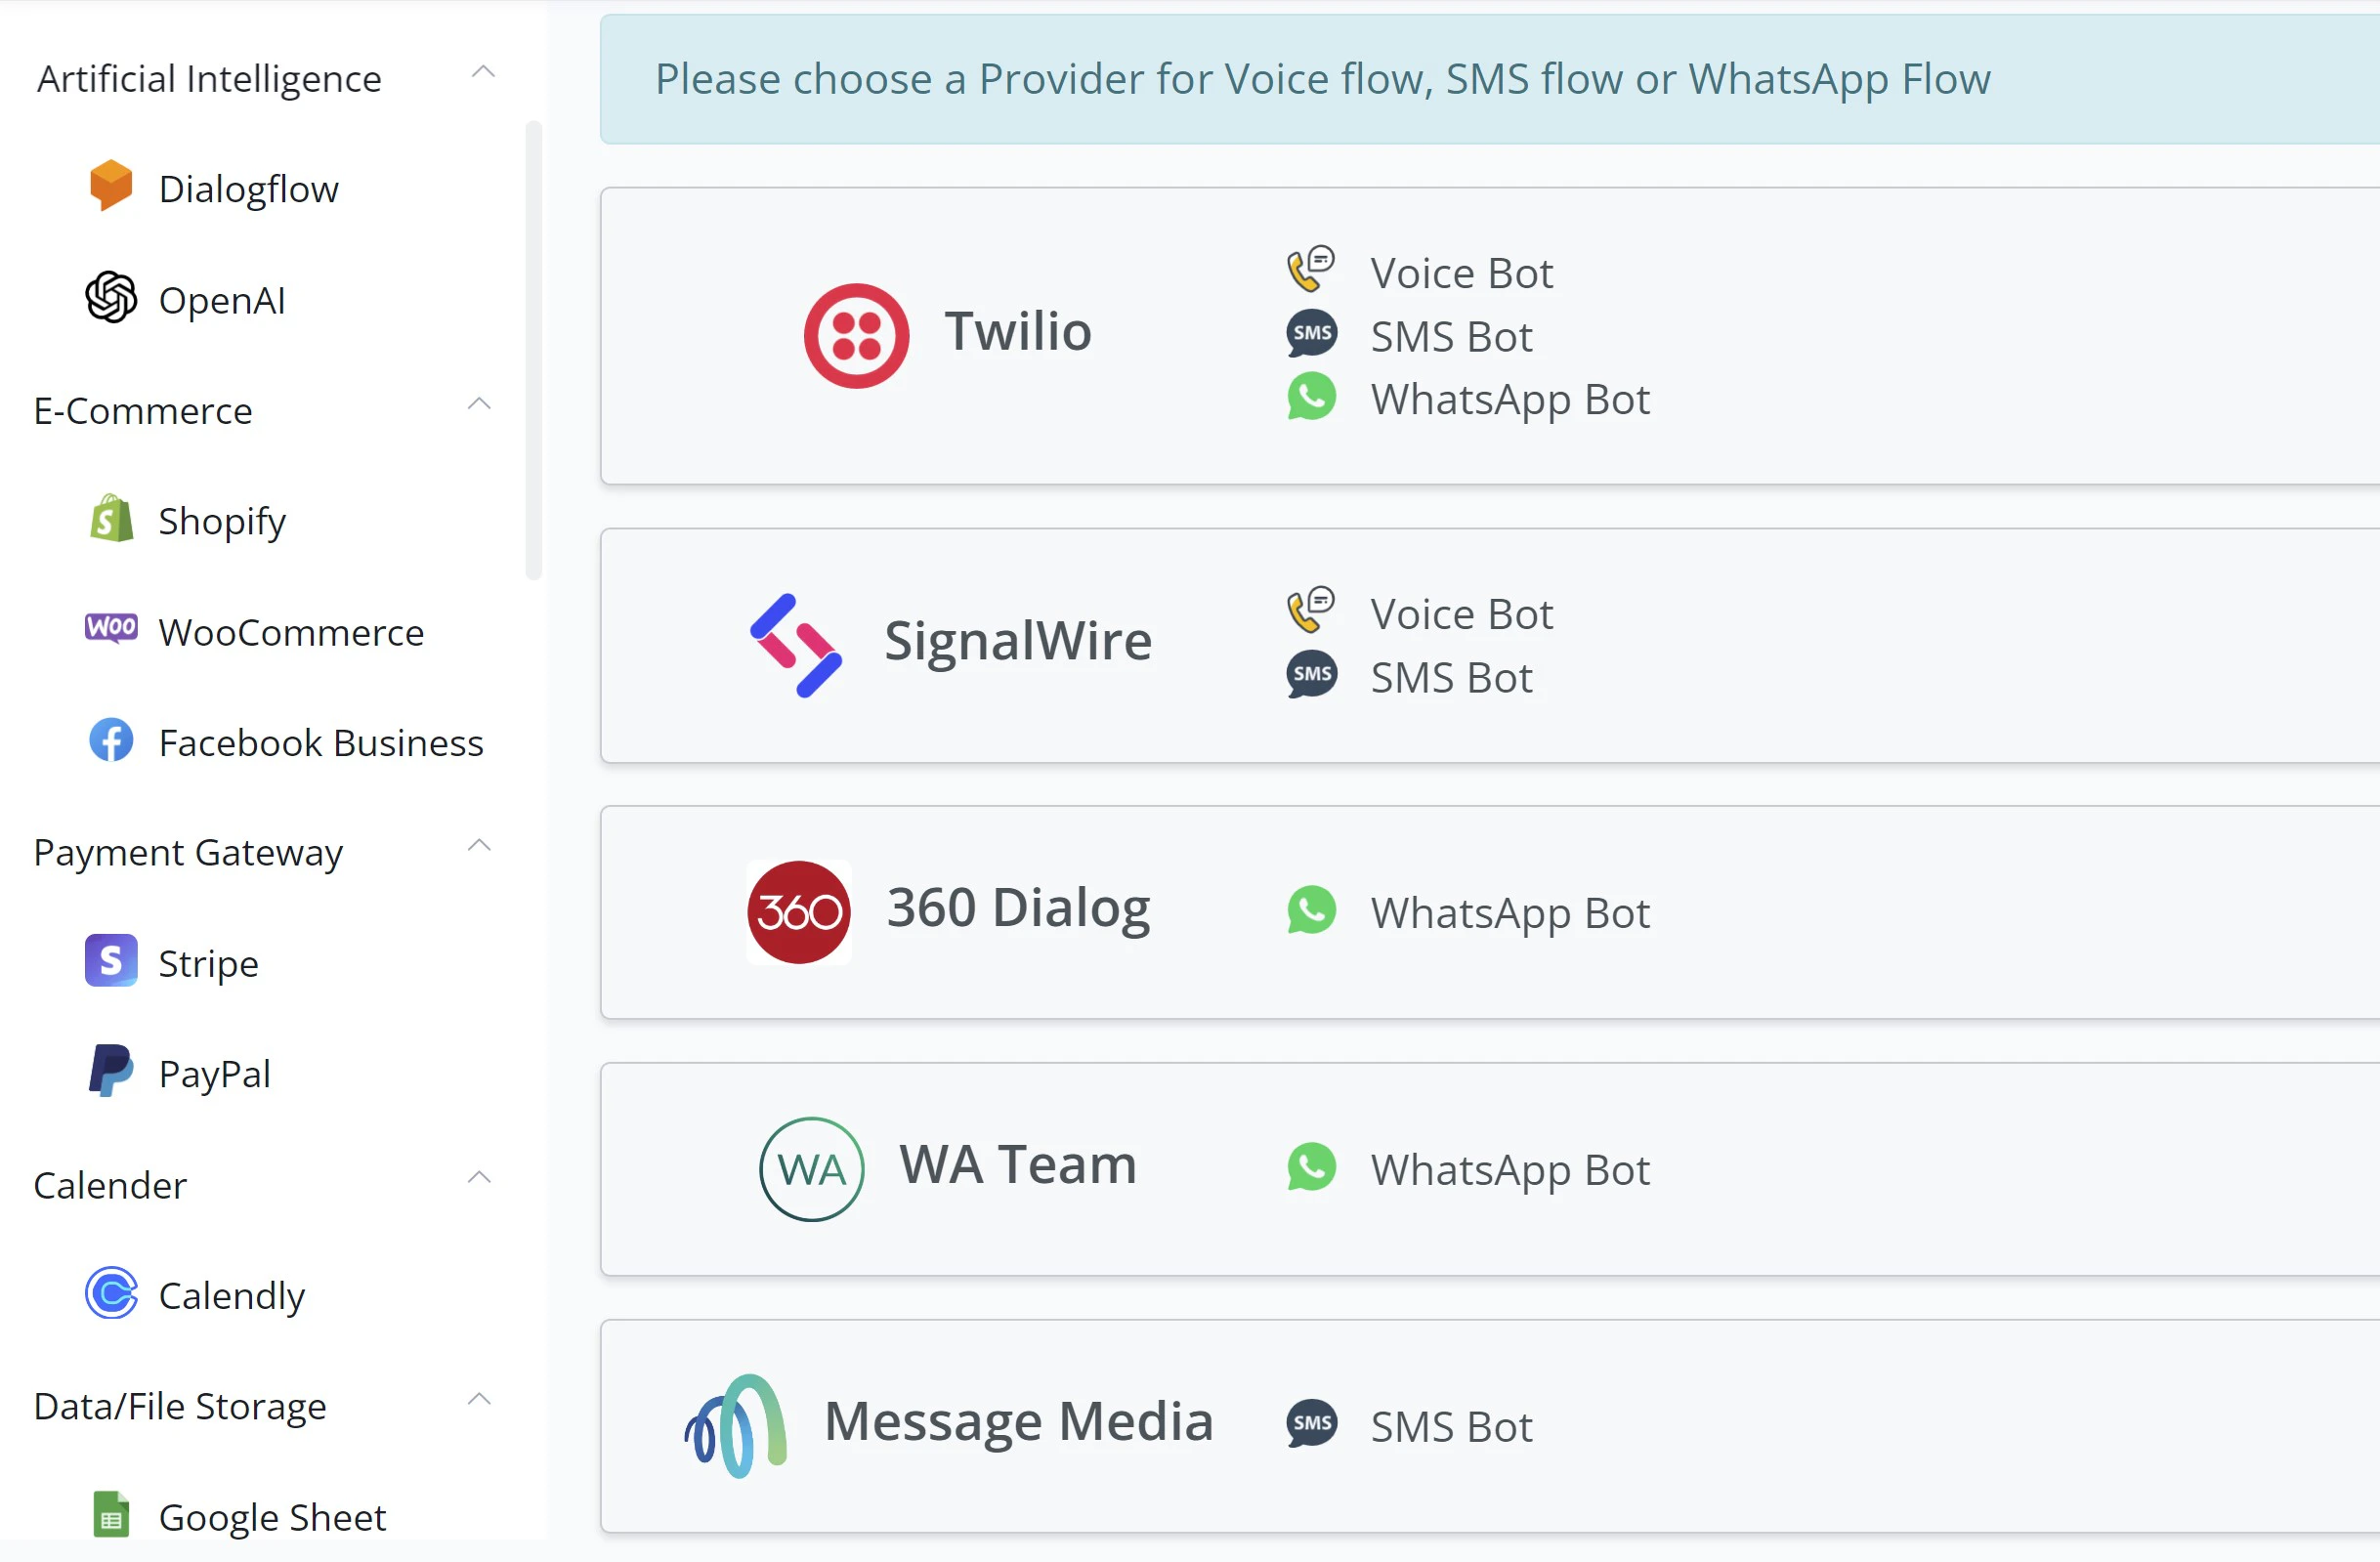Click the Calendly icon
Image resolution: width=2380 pixels, height=1562 pixels.
[110, 1293]
